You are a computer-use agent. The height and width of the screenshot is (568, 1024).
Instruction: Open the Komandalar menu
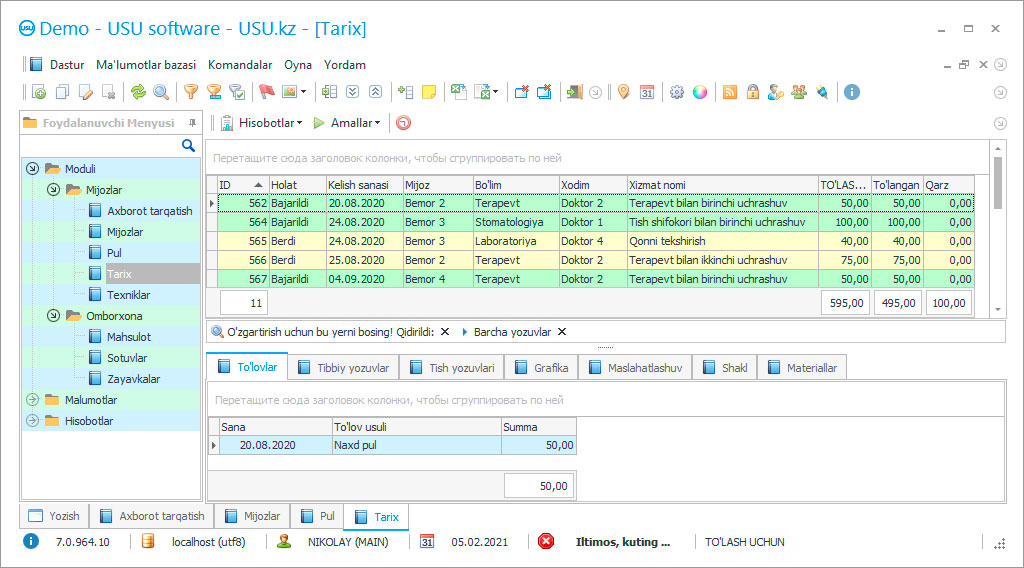click(240, 65)
